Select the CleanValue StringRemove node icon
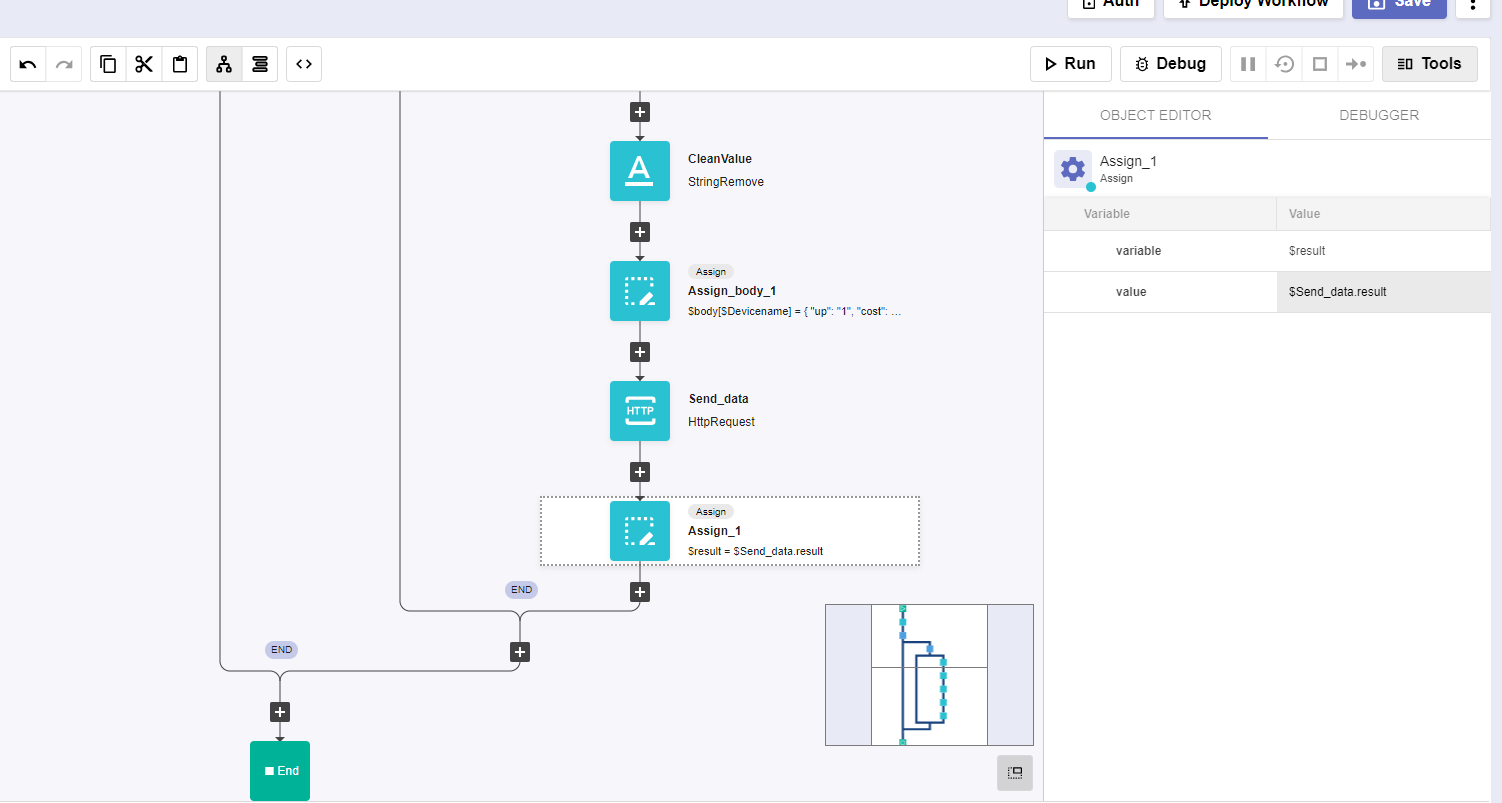 coord(640,171)
